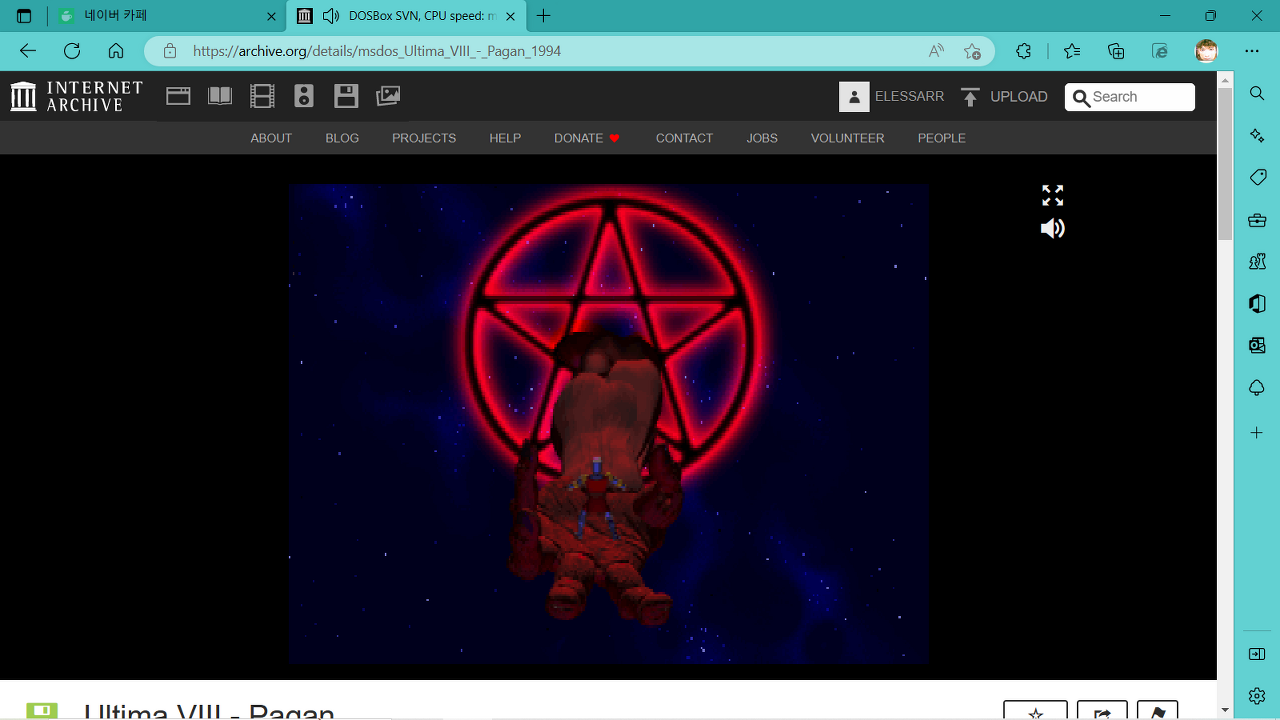1280x720 pixels.
Task: Open sidebar settings gear
Action: coord(1257,695)
